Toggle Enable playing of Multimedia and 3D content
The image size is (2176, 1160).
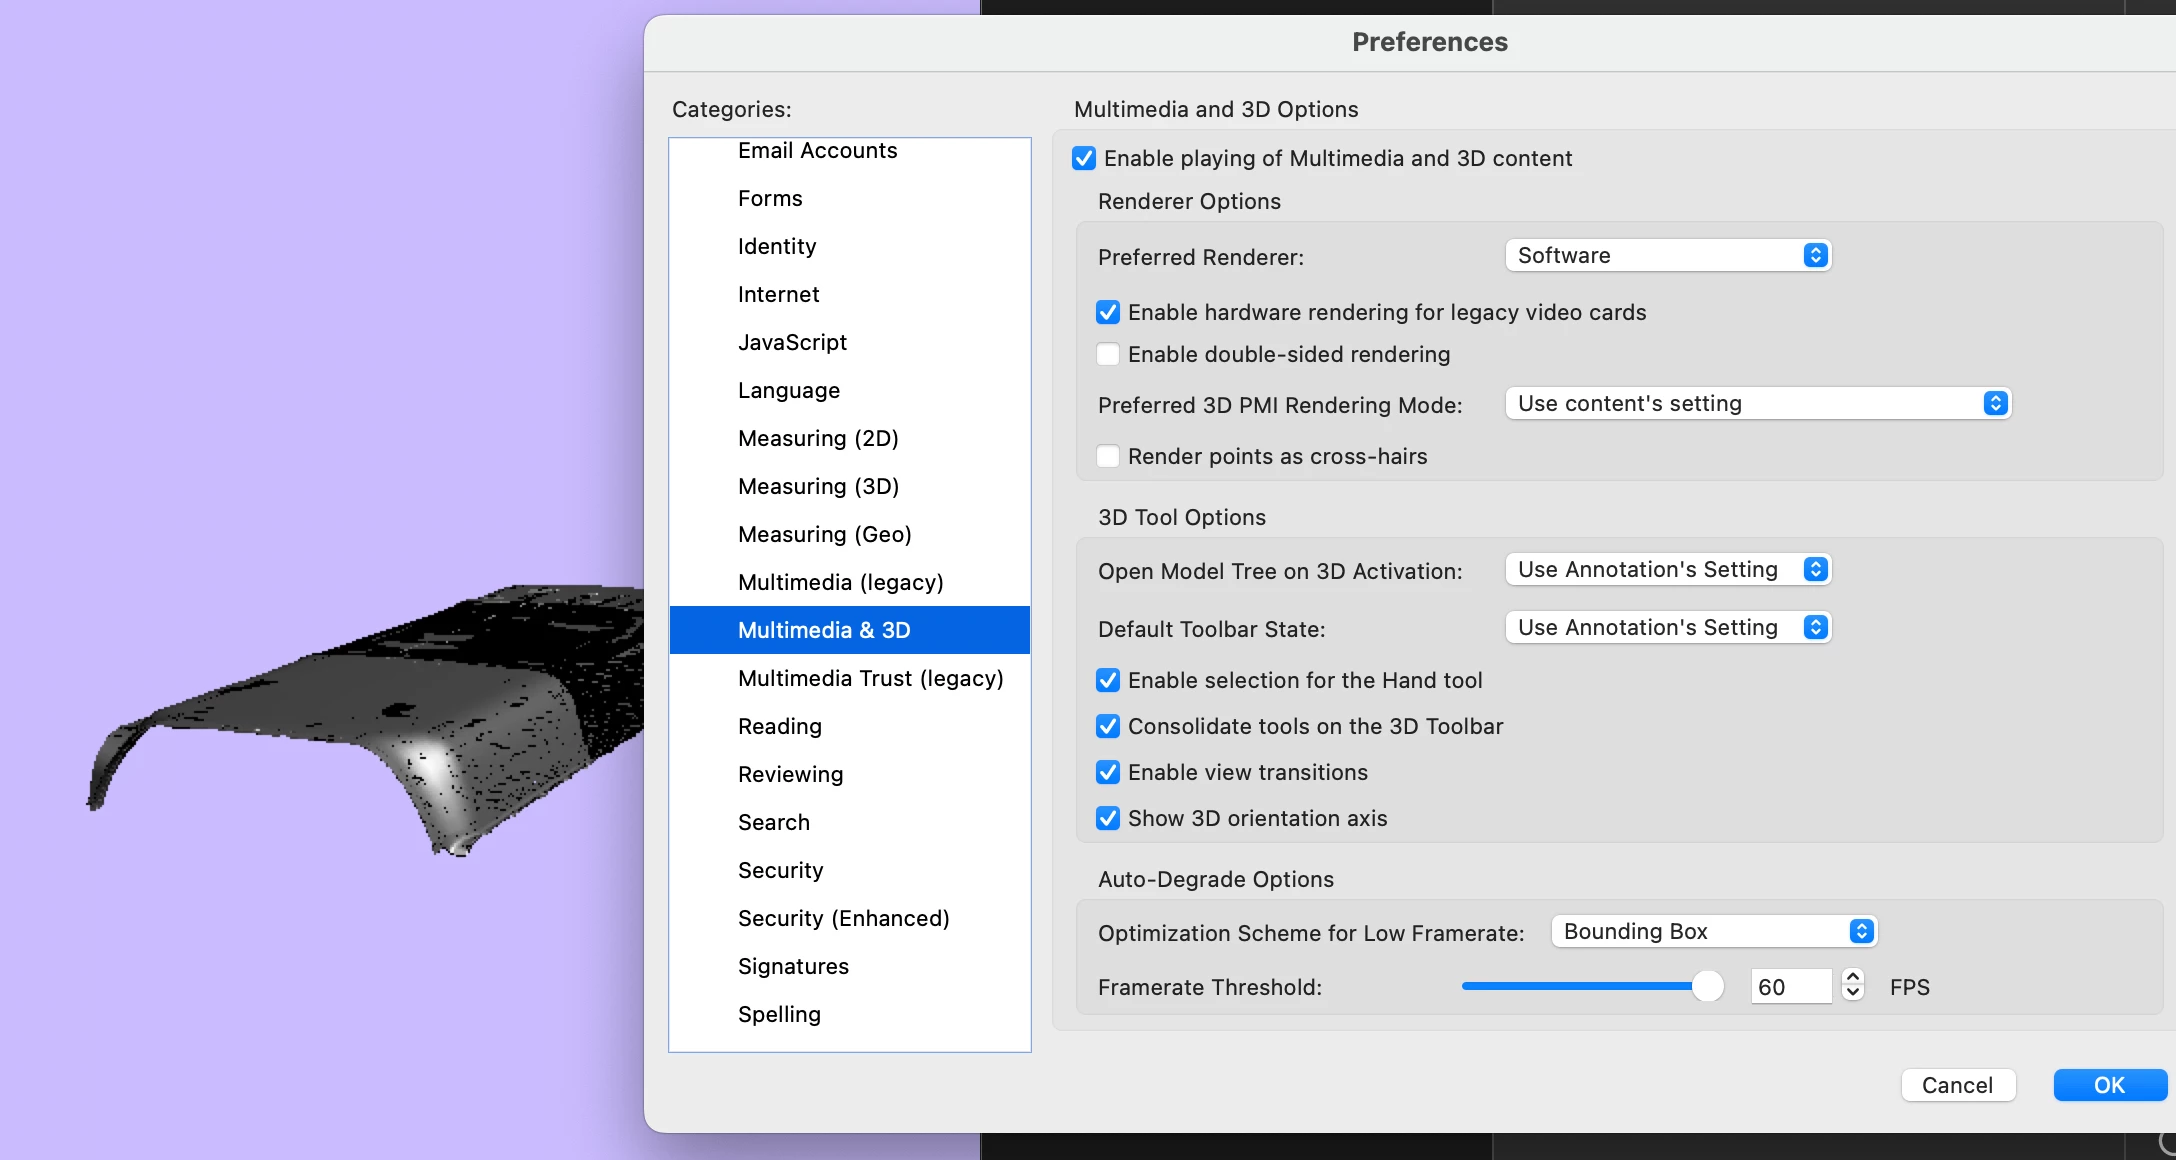pyautogui.click(x=1084, y=158)
